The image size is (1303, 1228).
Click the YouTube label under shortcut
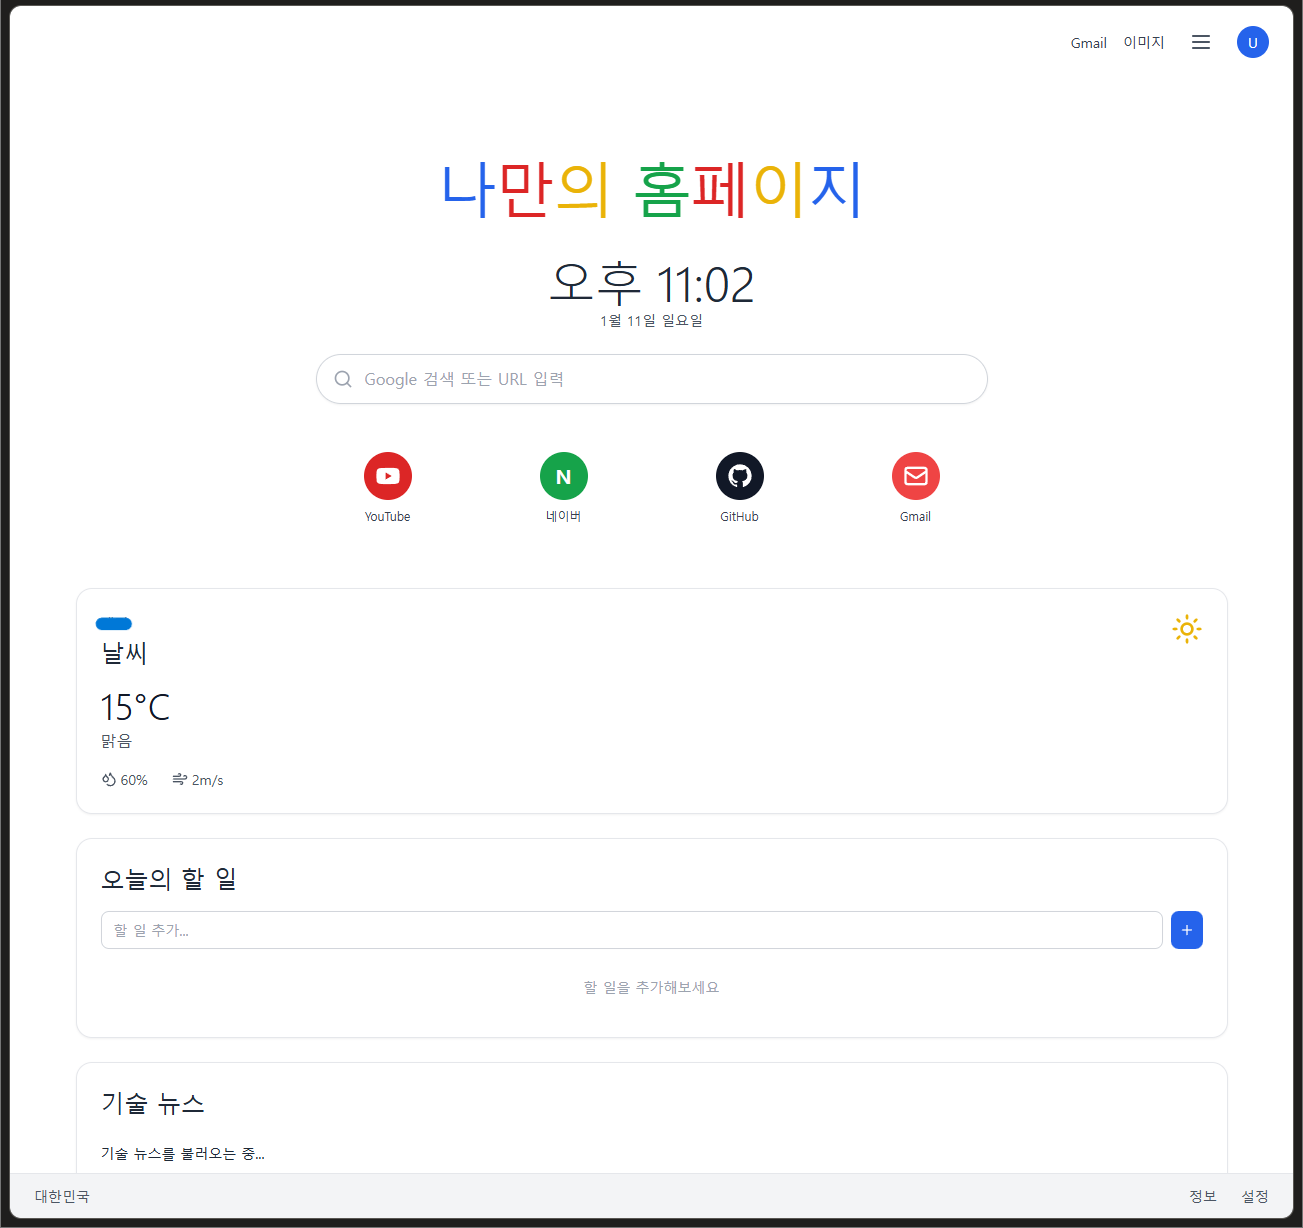pos(388,517)
